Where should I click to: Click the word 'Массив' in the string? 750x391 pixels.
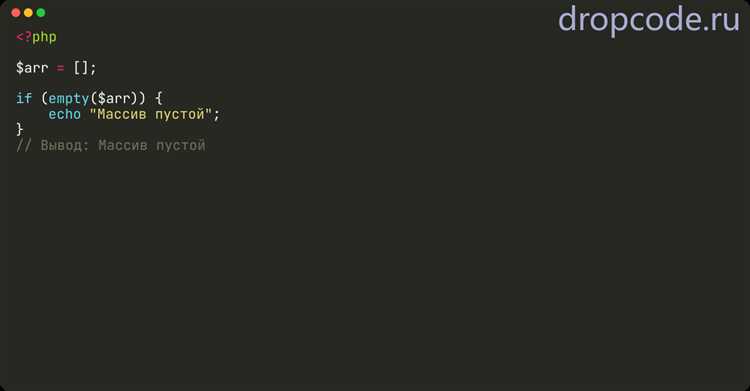coord(121,114)
